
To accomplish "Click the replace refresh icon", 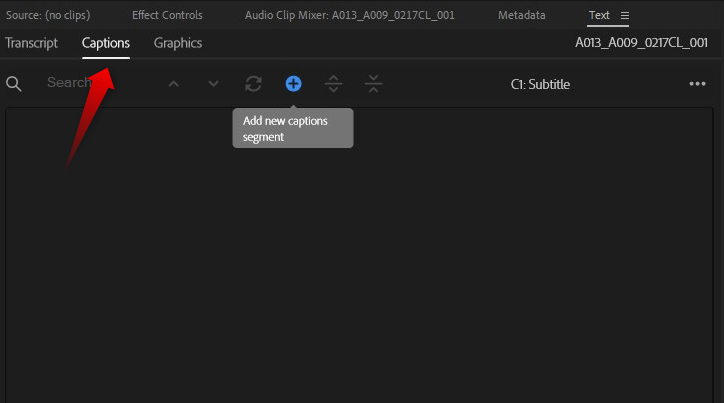I will pyautogui.click(x=253, y=84).
